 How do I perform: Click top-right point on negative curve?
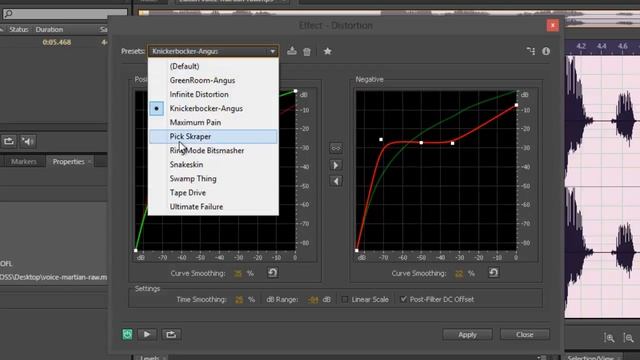(x=516, y=105)
